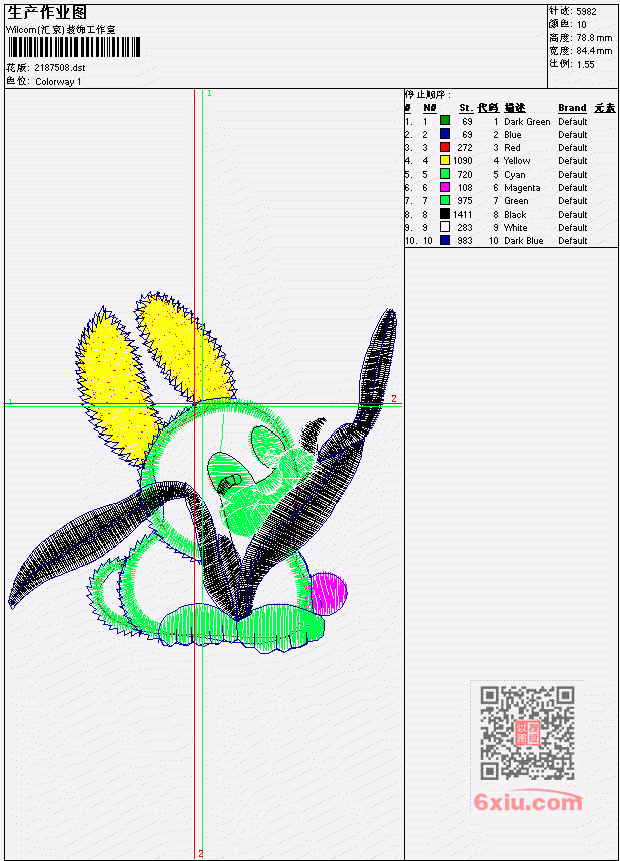Image resolution: width=620 pixels, height=861 pixels.
Task: Click "Default" brand in the Black row
Action: pos(573,215)
